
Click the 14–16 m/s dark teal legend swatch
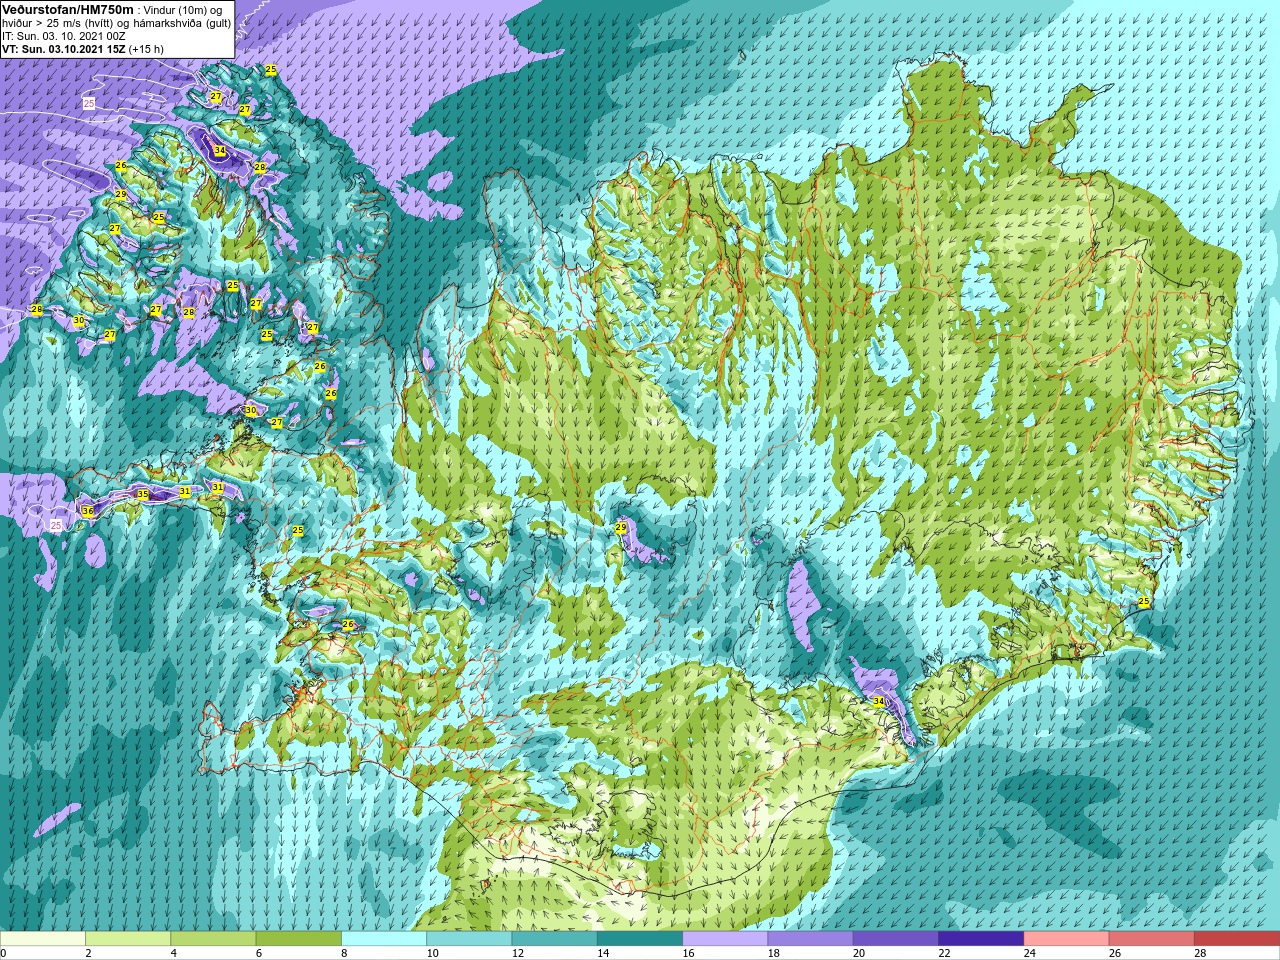coord(640,939)
